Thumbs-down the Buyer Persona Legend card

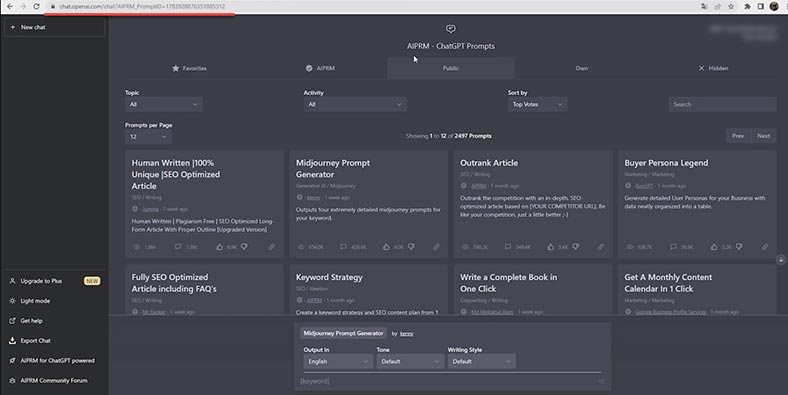coord(739,247)
